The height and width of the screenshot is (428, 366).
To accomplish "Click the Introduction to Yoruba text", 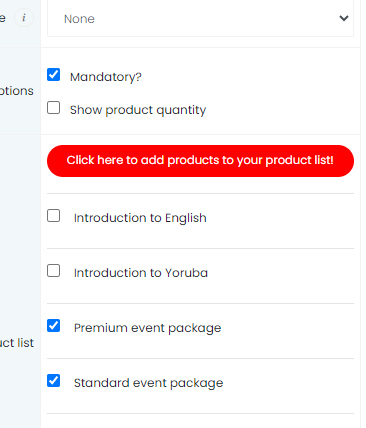I will click(141, 273).
